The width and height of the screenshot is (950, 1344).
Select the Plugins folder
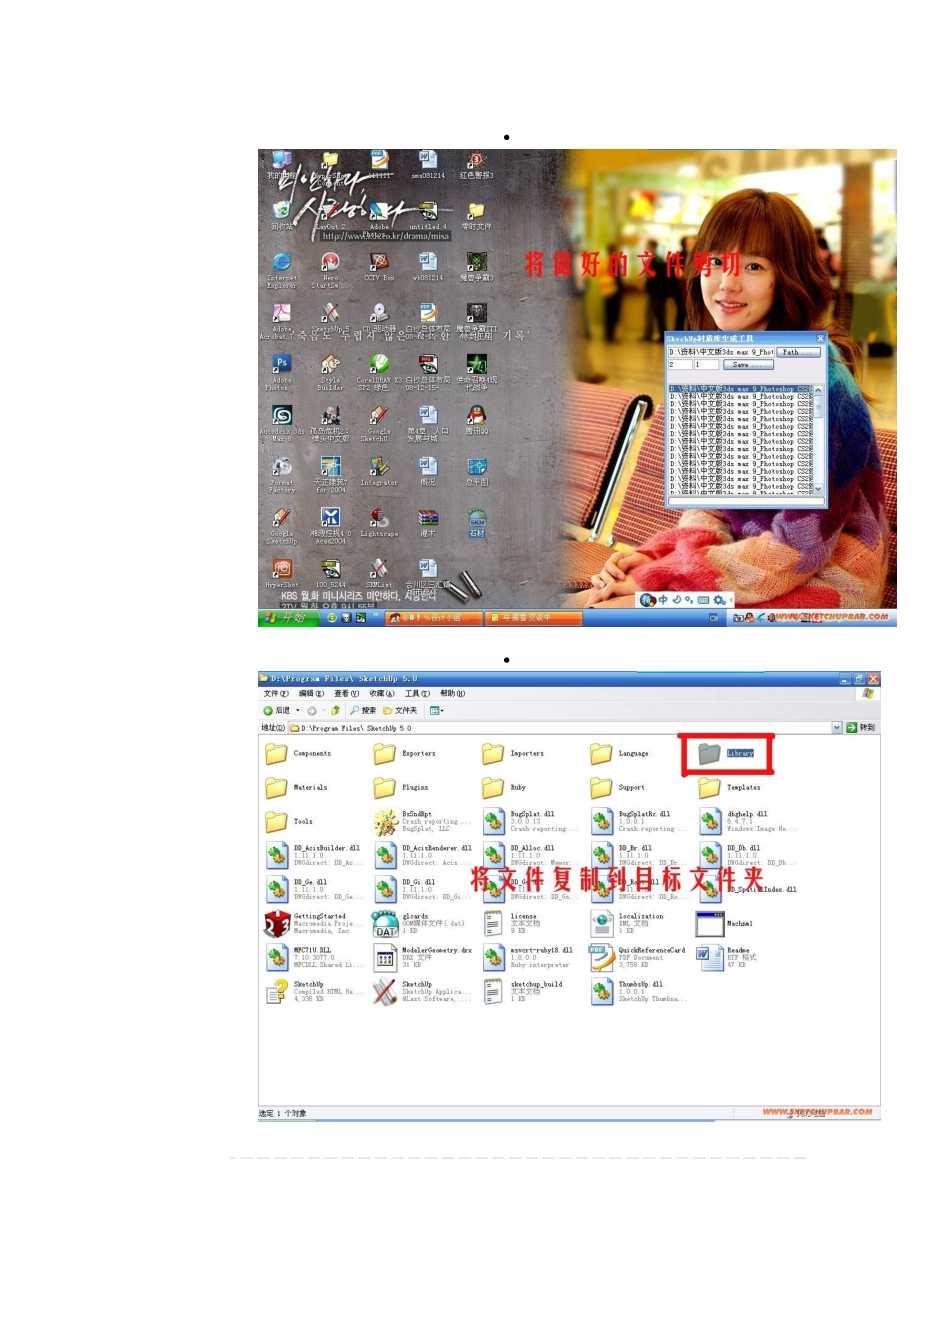[402, 788]
